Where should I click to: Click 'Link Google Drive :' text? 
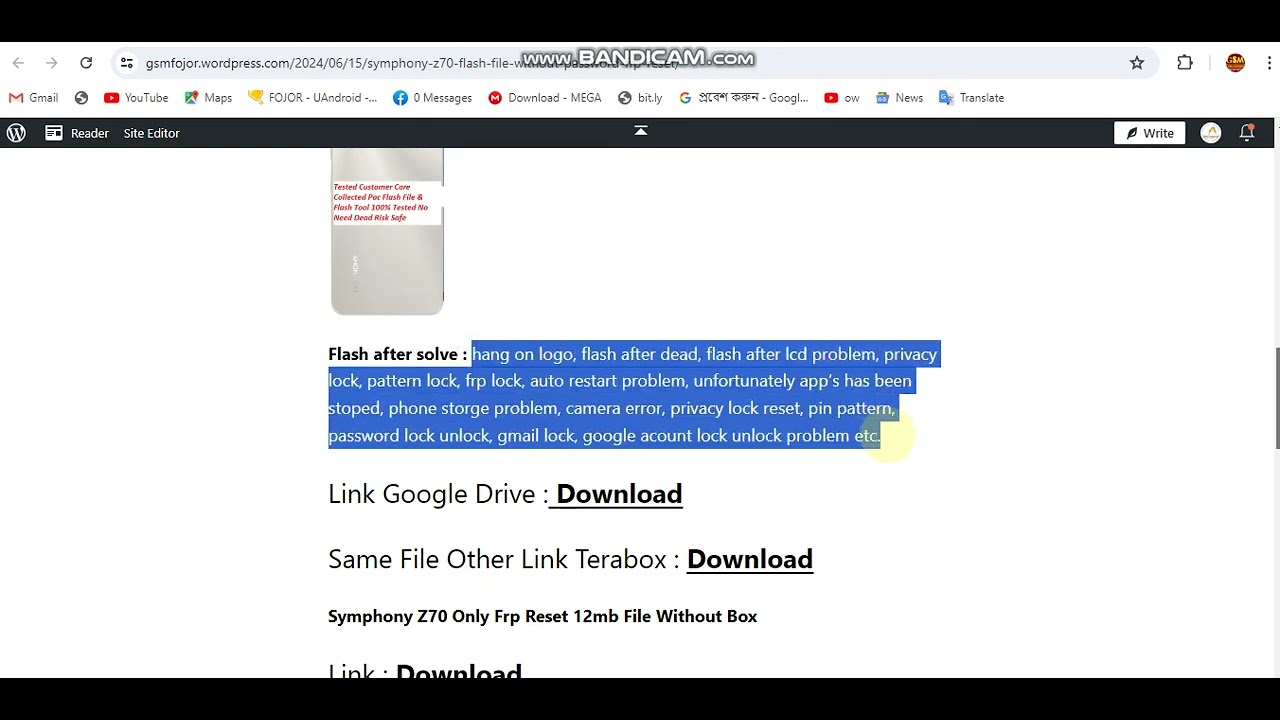click(x=438, y=494)
